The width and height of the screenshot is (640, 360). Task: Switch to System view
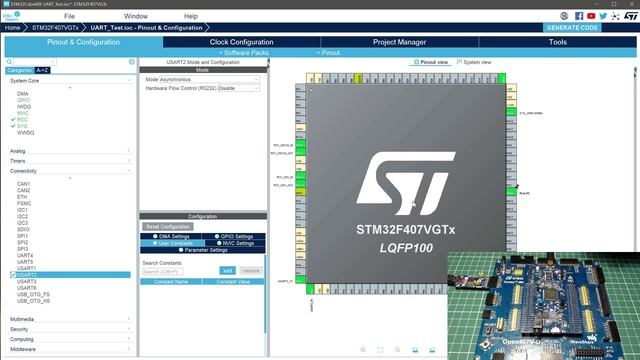474,62
